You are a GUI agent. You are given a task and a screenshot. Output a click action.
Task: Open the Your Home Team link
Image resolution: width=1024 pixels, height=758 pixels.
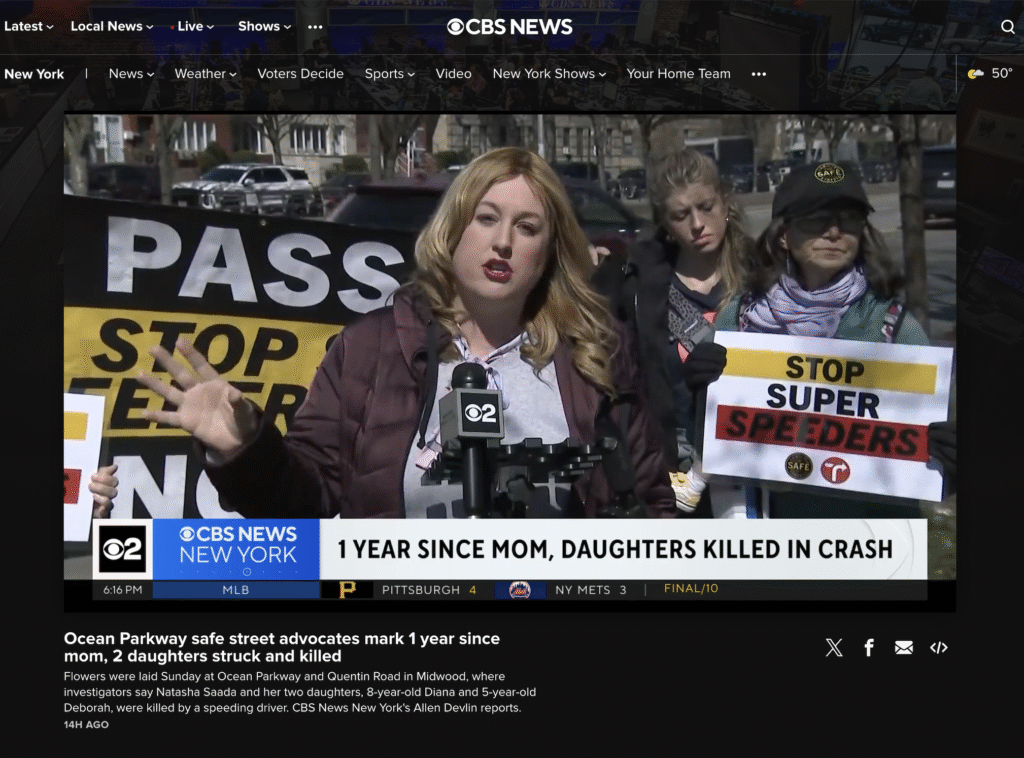click(678, 74)
